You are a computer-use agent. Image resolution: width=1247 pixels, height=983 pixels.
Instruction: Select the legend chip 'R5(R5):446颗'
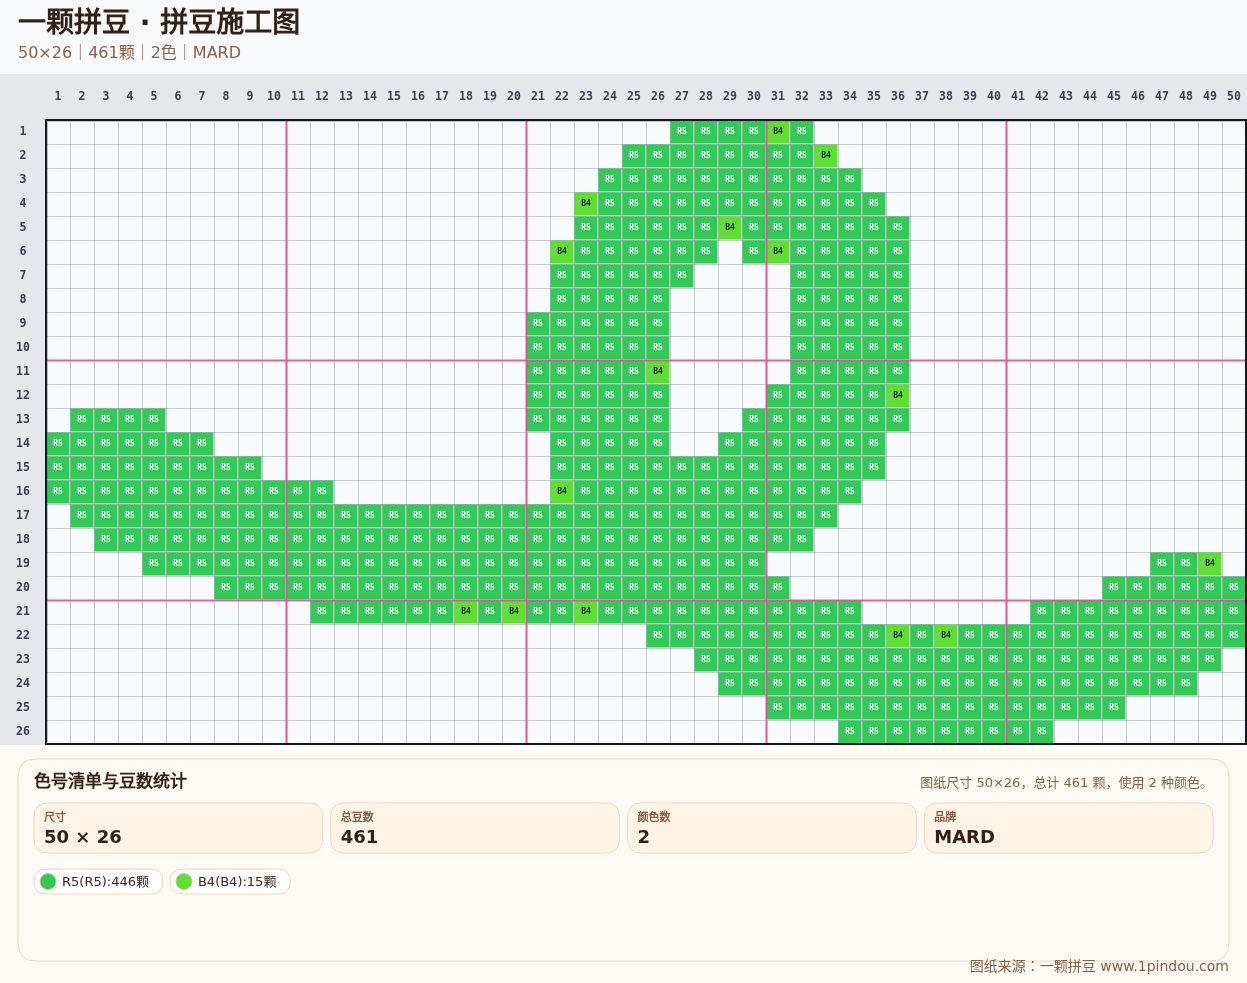(98, 881)
